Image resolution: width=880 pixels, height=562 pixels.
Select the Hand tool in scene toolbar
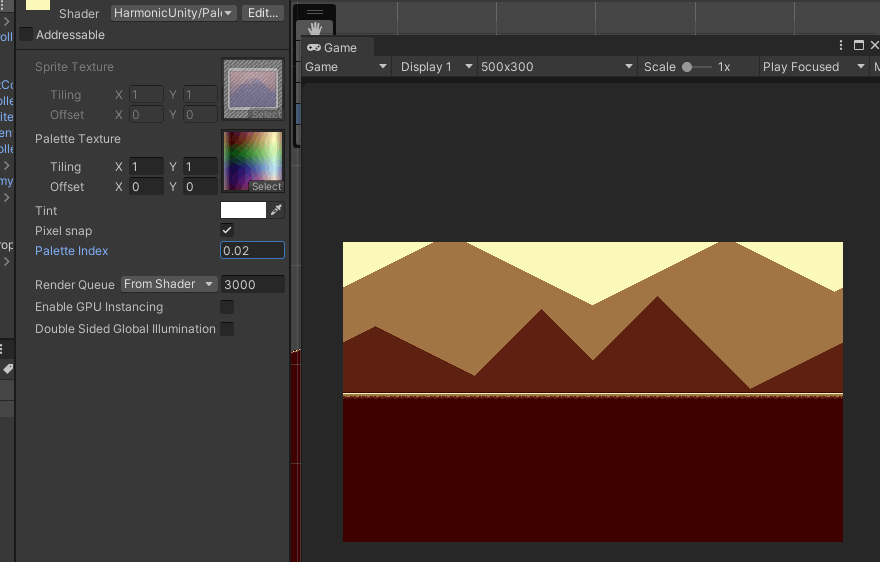coord(317,28)
